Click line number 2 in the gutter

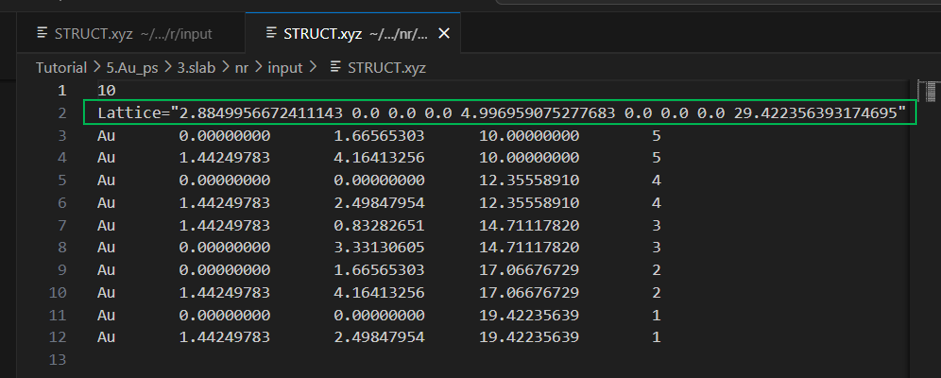click(61, 113)
